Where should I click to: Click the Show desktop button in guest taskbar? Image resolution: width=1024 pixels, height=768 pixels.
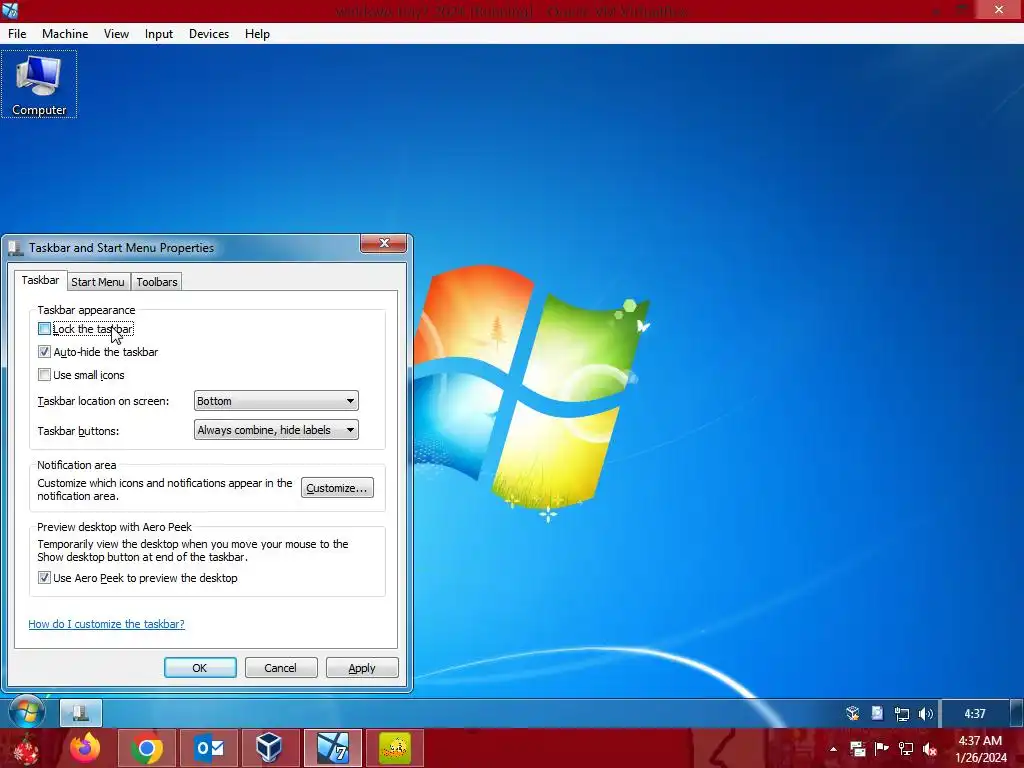[1016, 713]
